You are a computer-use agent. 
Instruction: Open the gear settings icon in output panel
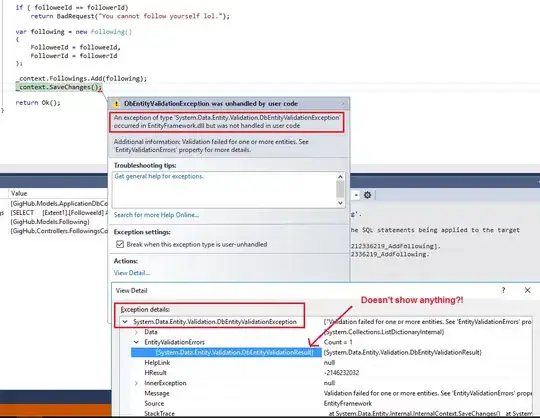click(367, 195)
